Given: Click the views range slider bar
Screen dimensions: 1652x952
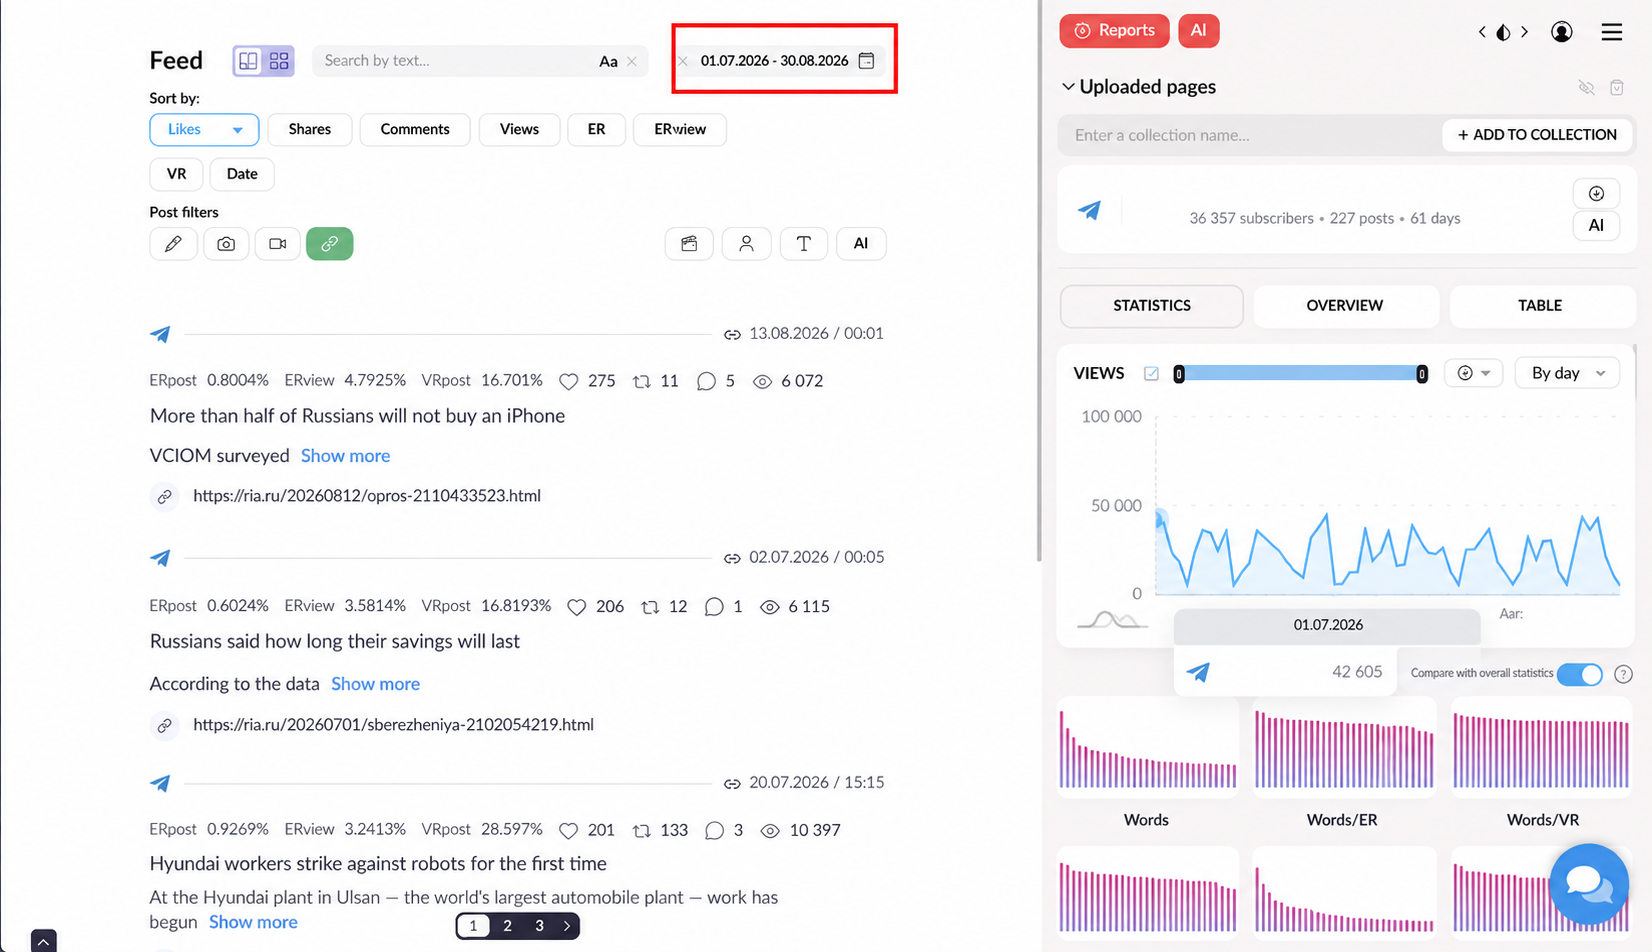Looking at the screenshot, I should tap(1300, 373).
